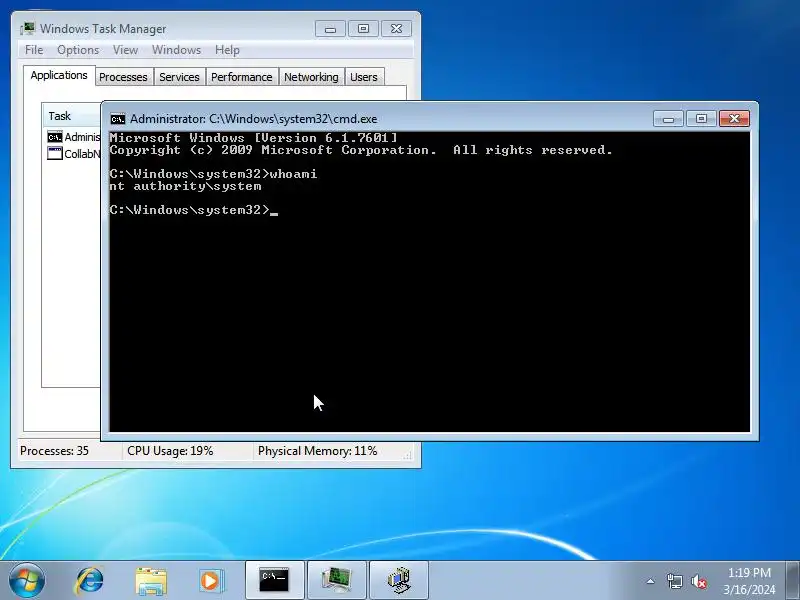Close the Windows Task Manager window
This screenshot has height=600, width=800.
click(396, 29)
